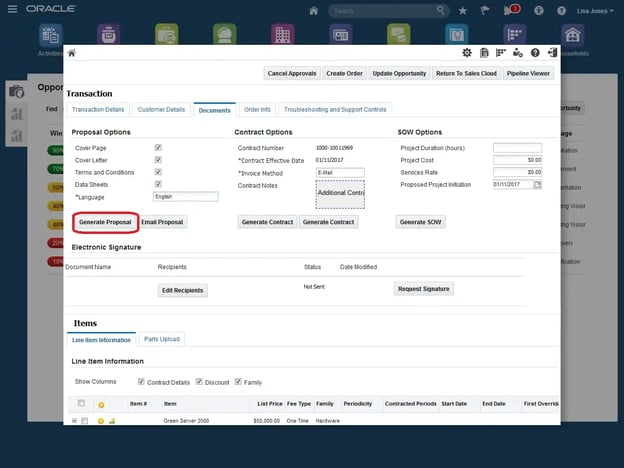Open notifications bell in top bar

pos(509,10)
